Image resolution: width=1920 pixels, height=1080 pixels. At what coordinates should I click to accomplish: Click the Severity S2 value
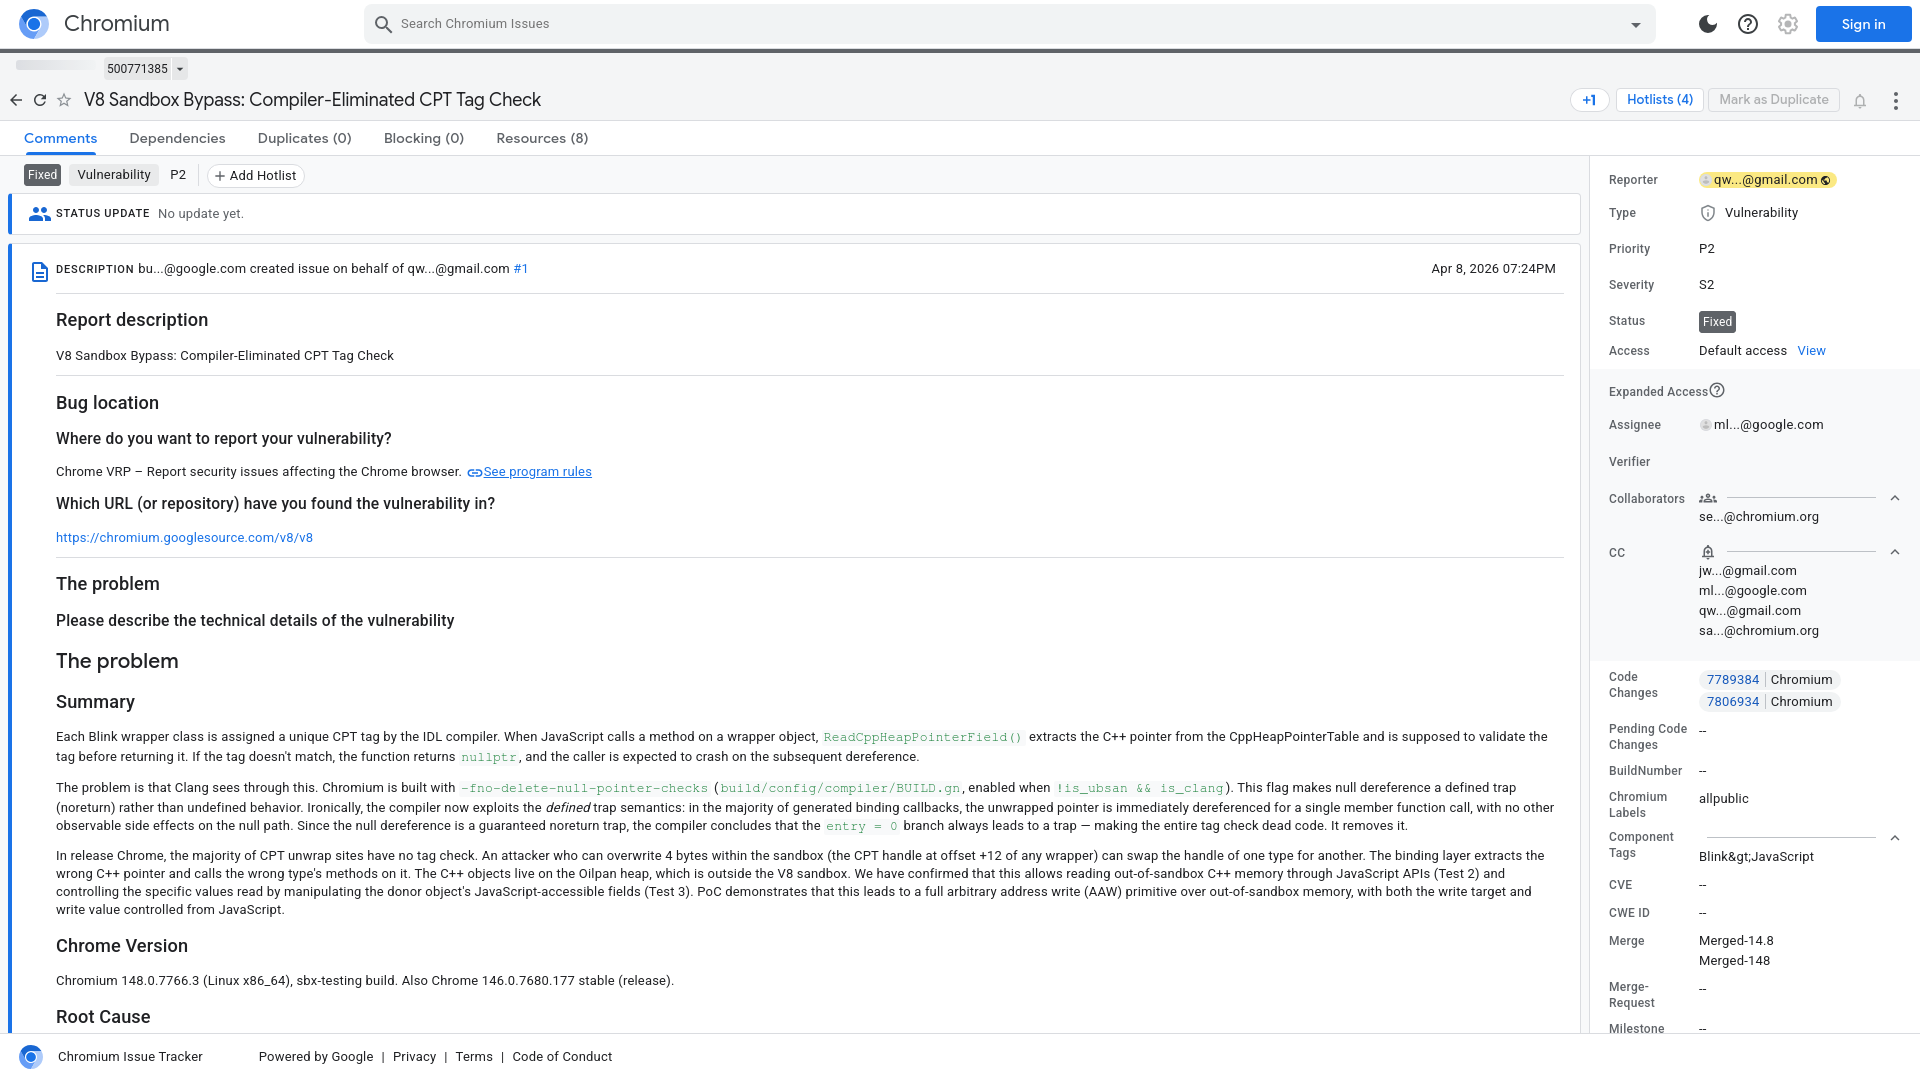pos(1706,285)
